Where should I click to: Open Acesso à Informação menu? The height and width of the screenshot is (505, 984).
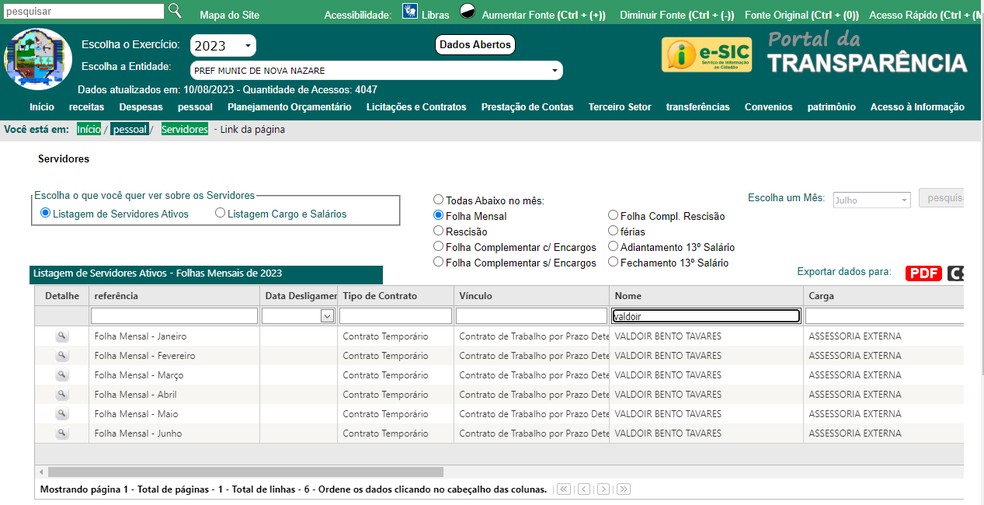pyautogui.click(x=917, y=107)
